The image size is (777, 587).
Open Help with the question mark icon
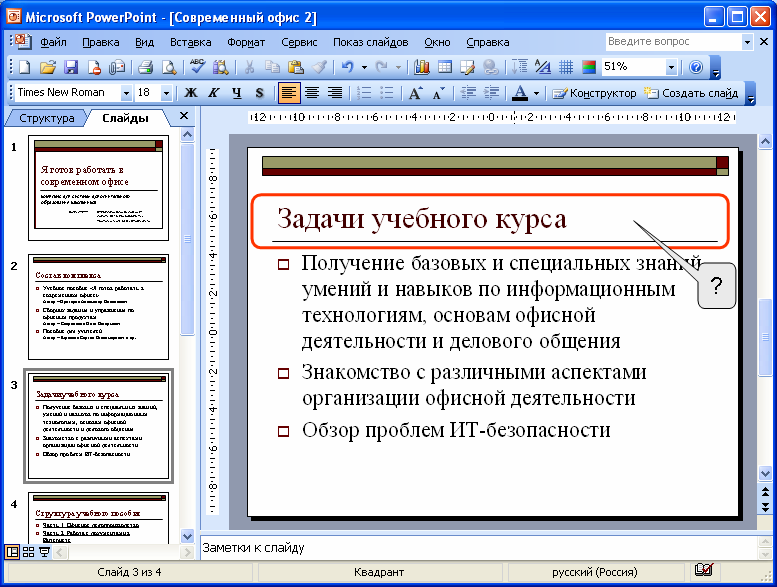[696, 67]
